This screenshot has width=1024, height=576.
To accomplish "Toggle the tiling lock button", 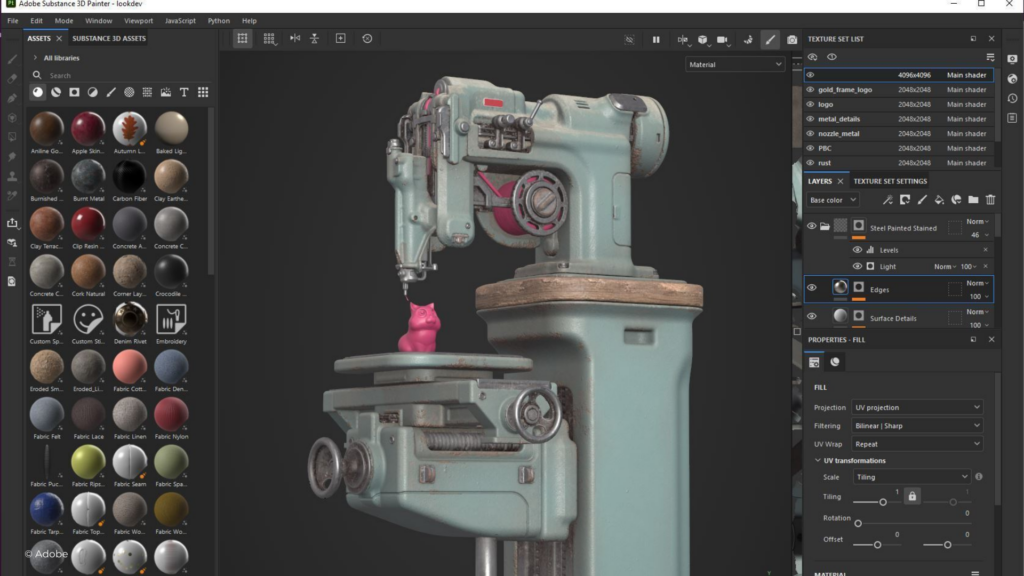I will pos(912,496).
